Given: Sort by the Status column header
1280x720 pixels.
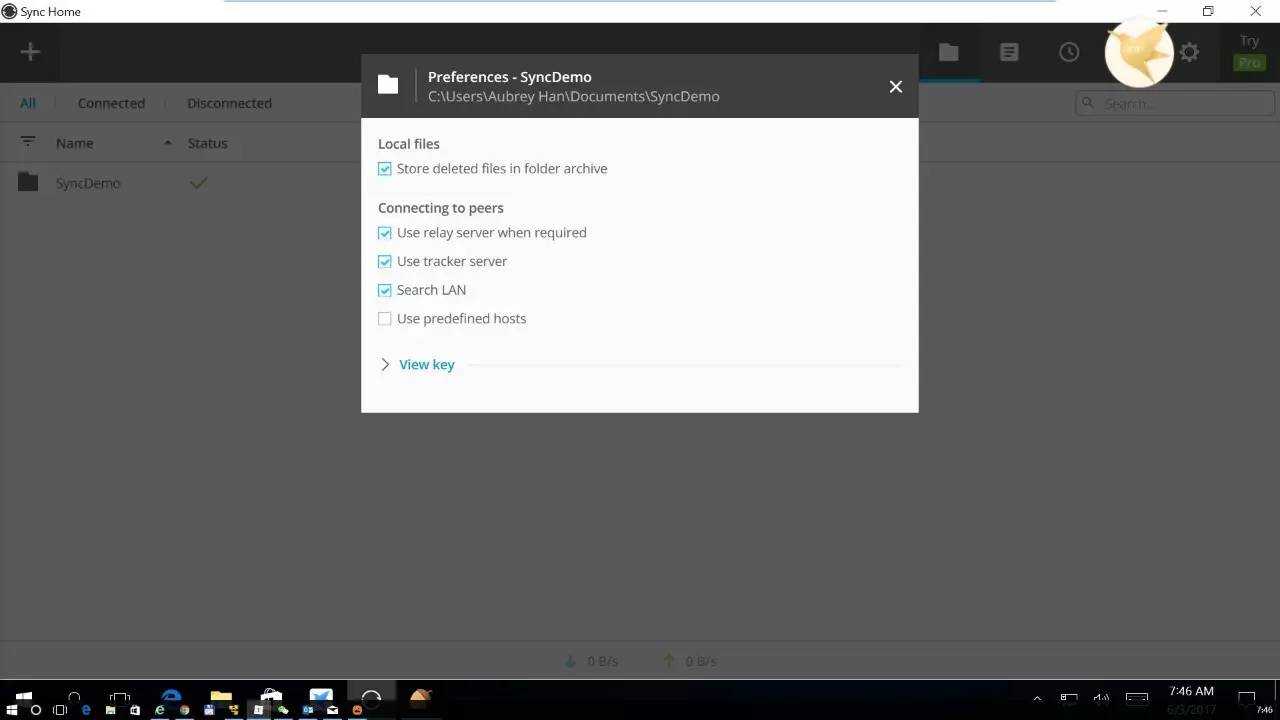Looking at the screenshot, I should coord(208,143).
